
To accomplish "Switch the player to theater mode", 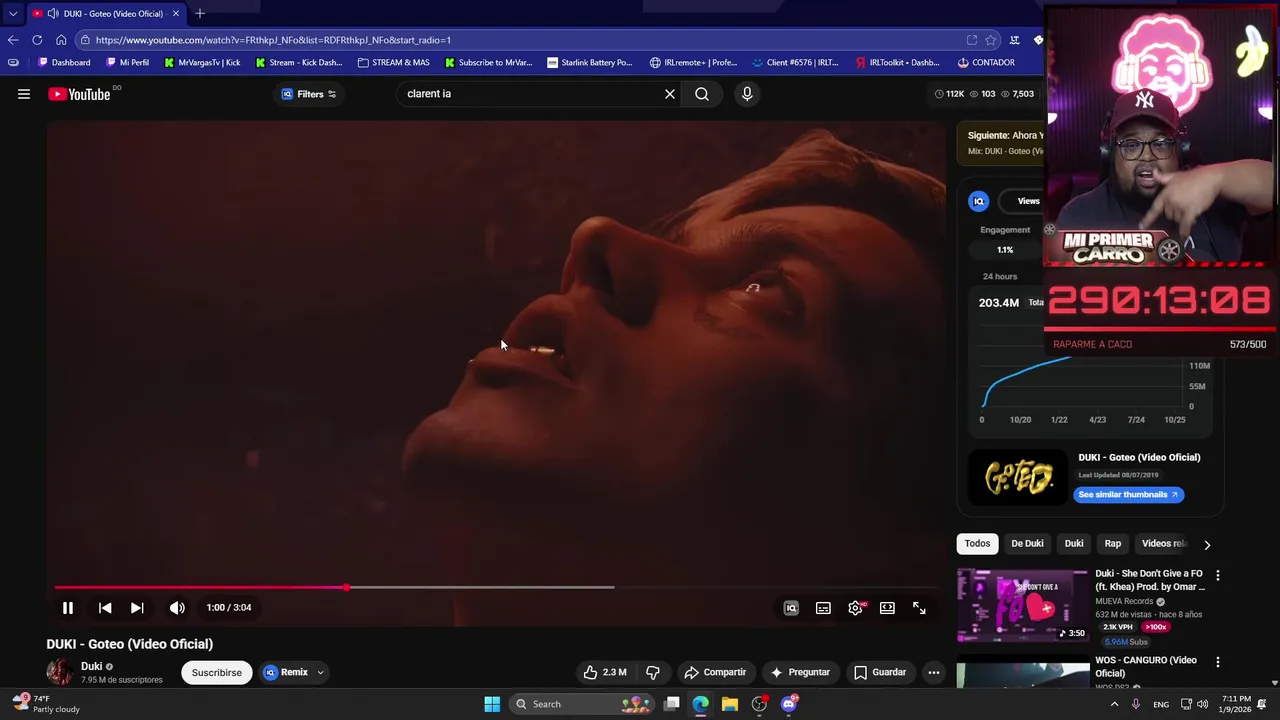I will [887, 608].
